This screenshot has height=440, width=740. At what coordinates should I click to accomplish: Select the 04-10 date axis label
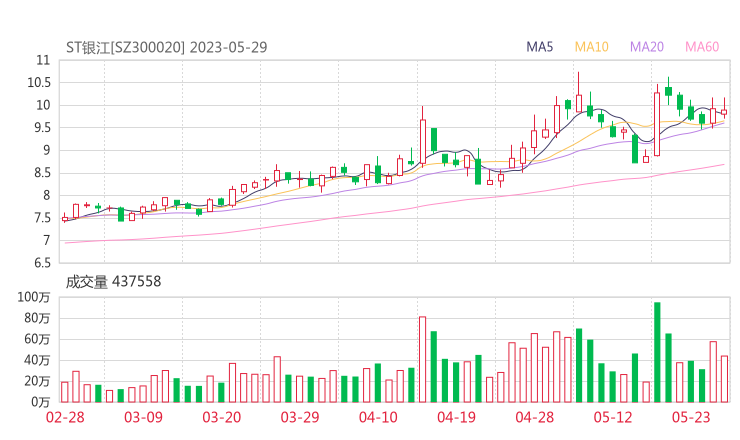[378, 418]
